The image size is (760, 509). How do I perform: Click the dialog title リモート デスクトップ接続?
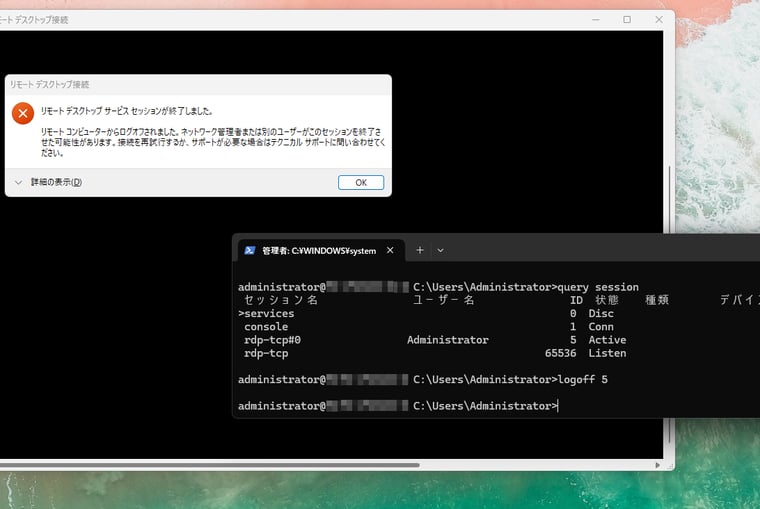[x=49, y=84]
